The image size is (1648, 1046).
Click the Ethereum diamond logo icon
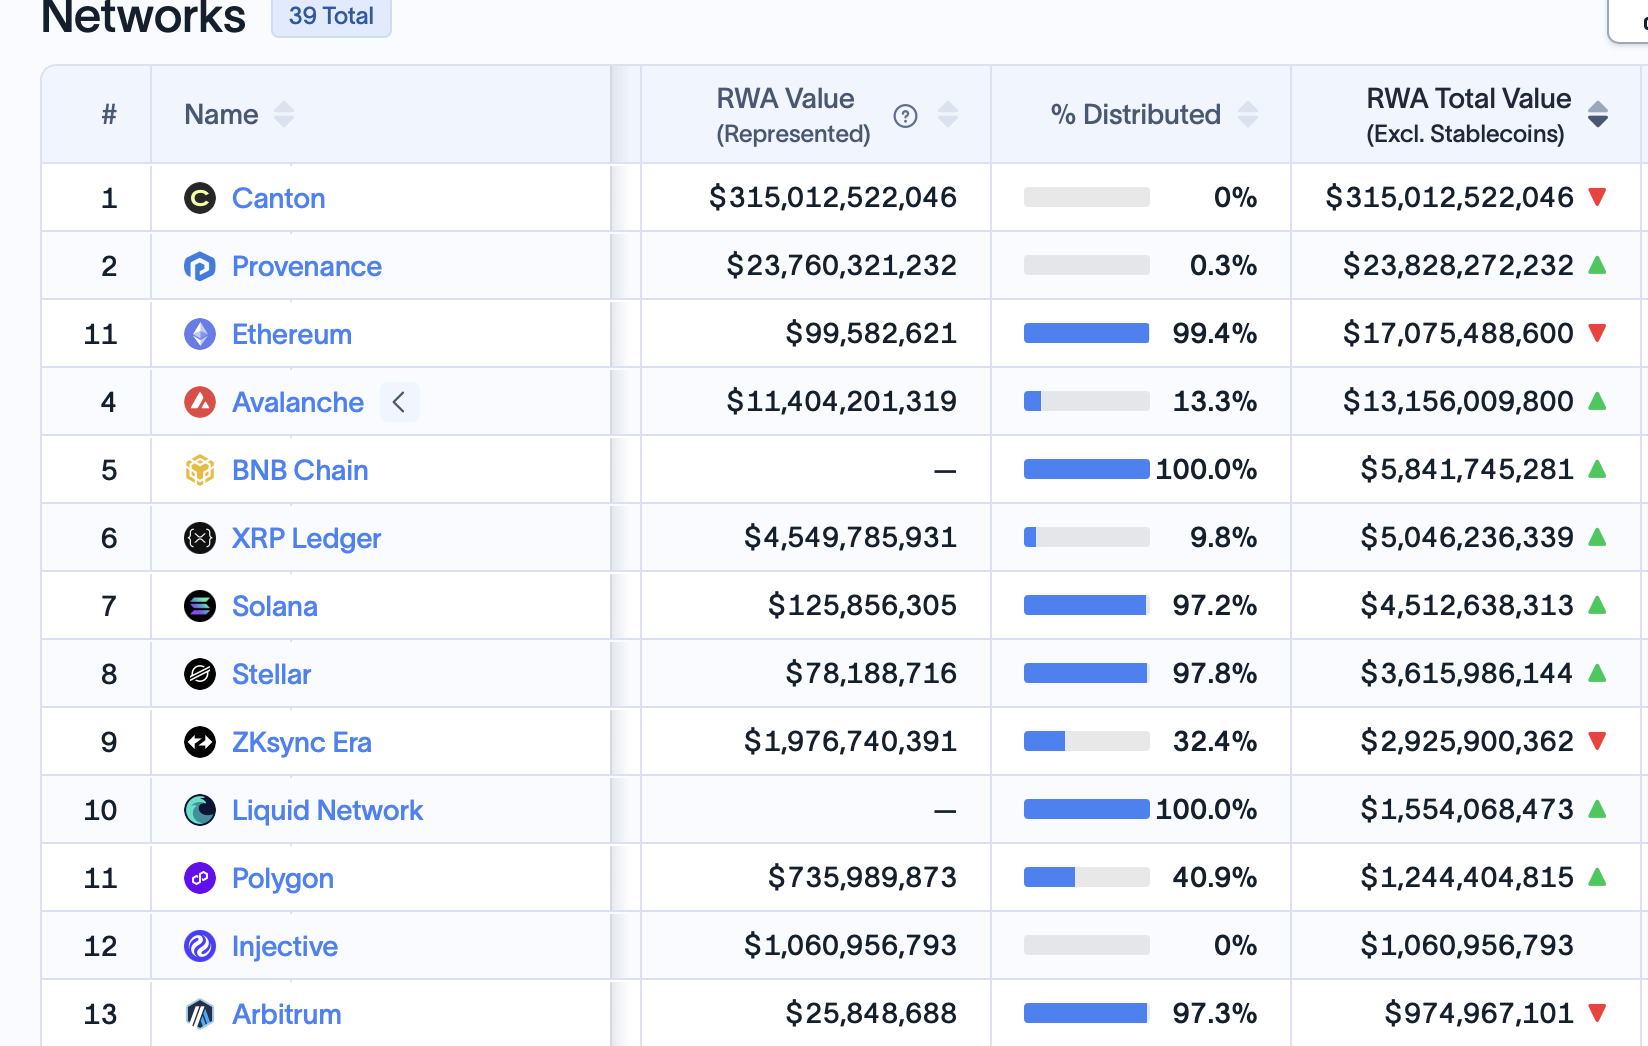pos(200,334)
